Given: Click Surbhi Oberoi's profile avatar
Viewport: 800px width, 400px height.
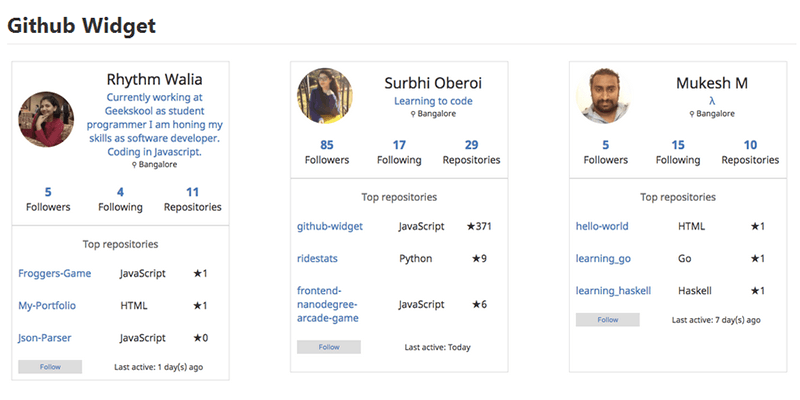Looking at the screenshot, I should pos(325,96).
